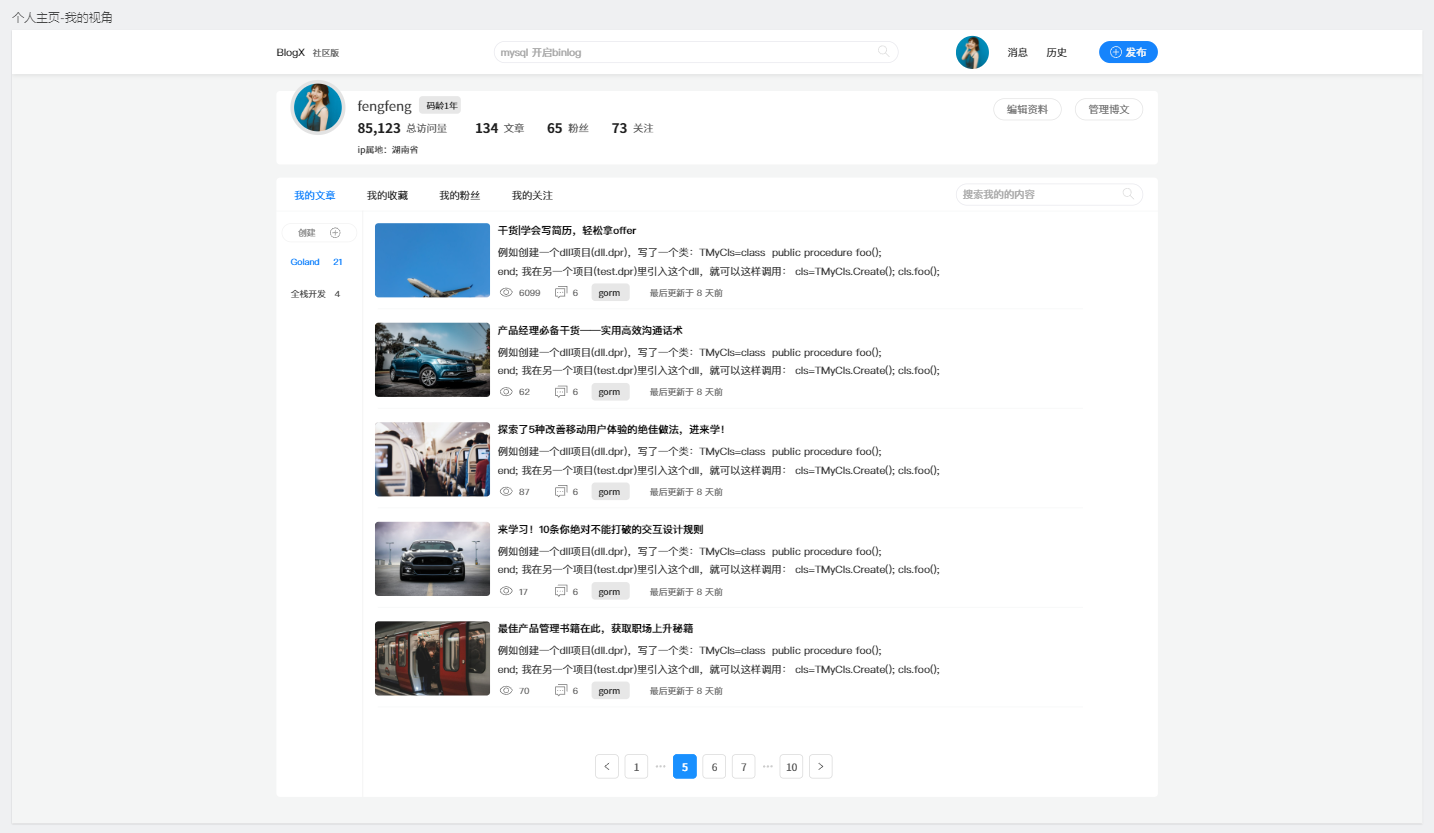This screenshot has height=833, width=1434.
Task: Switch to 我的收藏 tab
Action: pyautogui.click(x=387, y=196)
